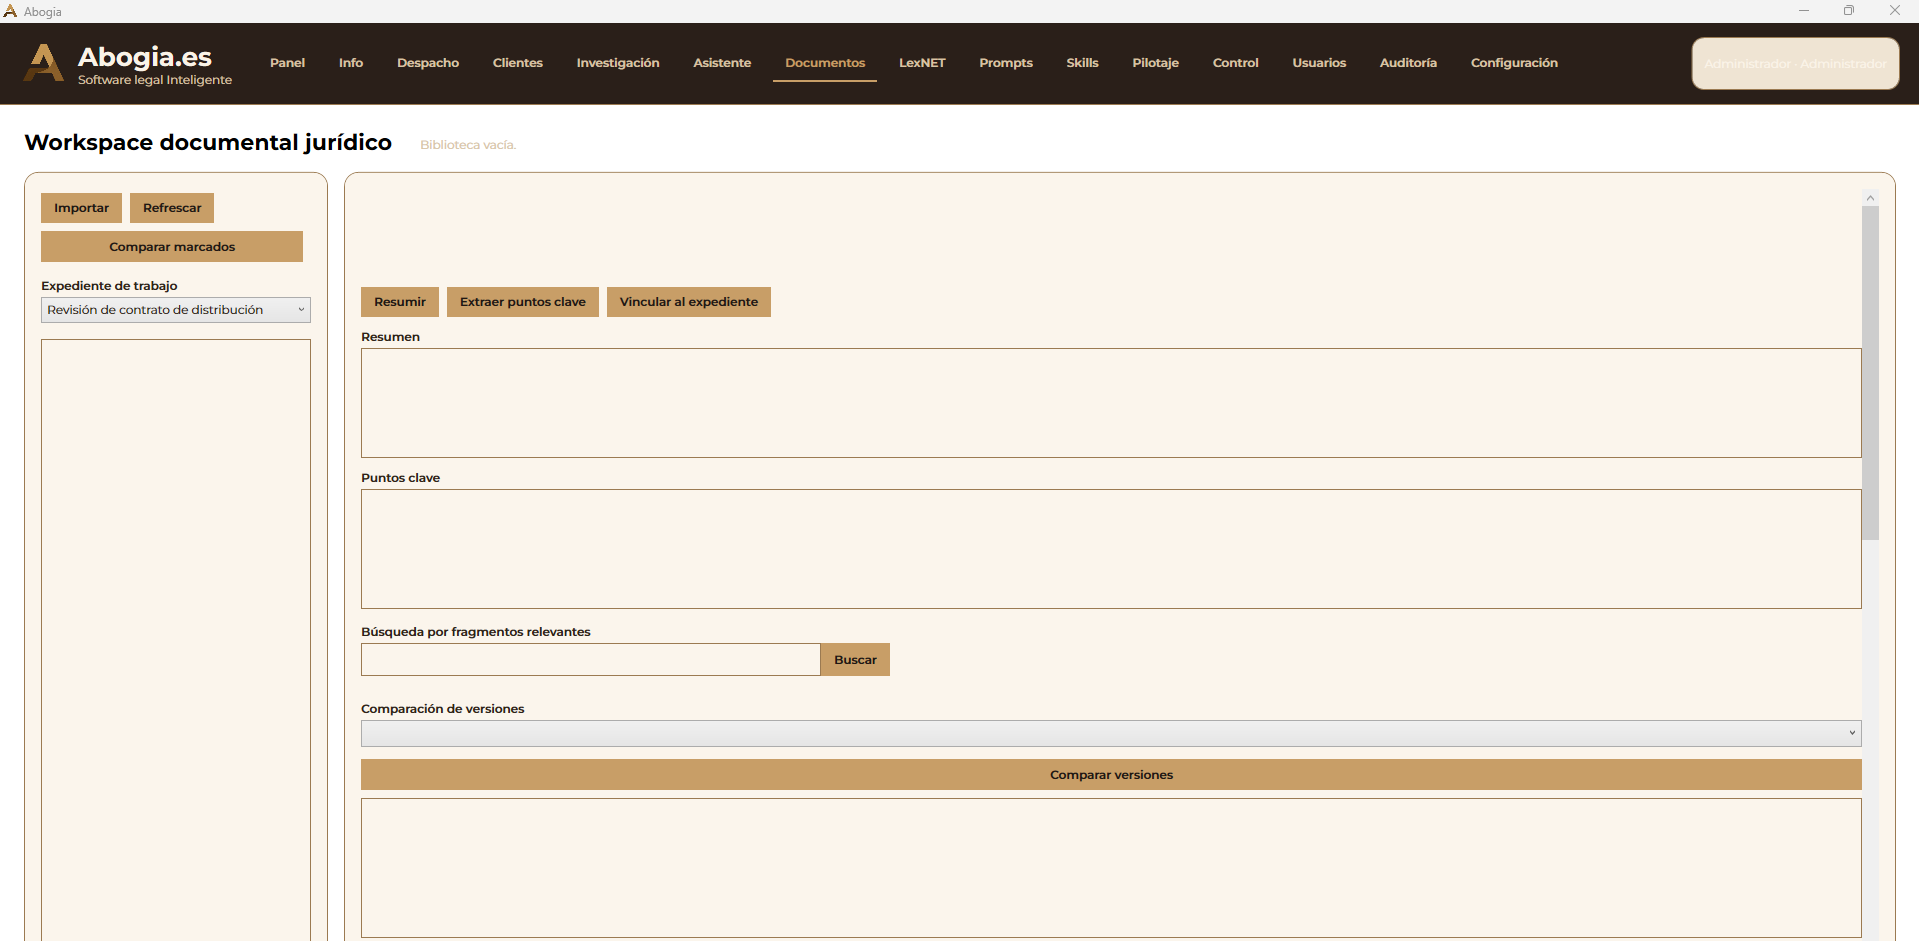Expand the Comparación de versiones combo box
Screen dimensions: 1919x941
tap(1110, 733)
